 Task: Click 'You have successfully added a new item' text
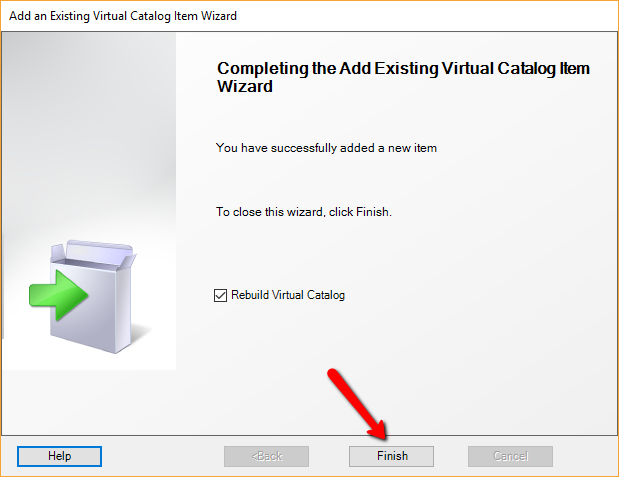point(326,148)
